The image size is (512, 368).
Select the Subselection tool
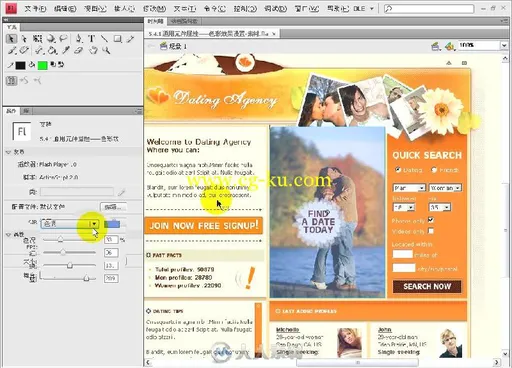(x=24, y=39)
